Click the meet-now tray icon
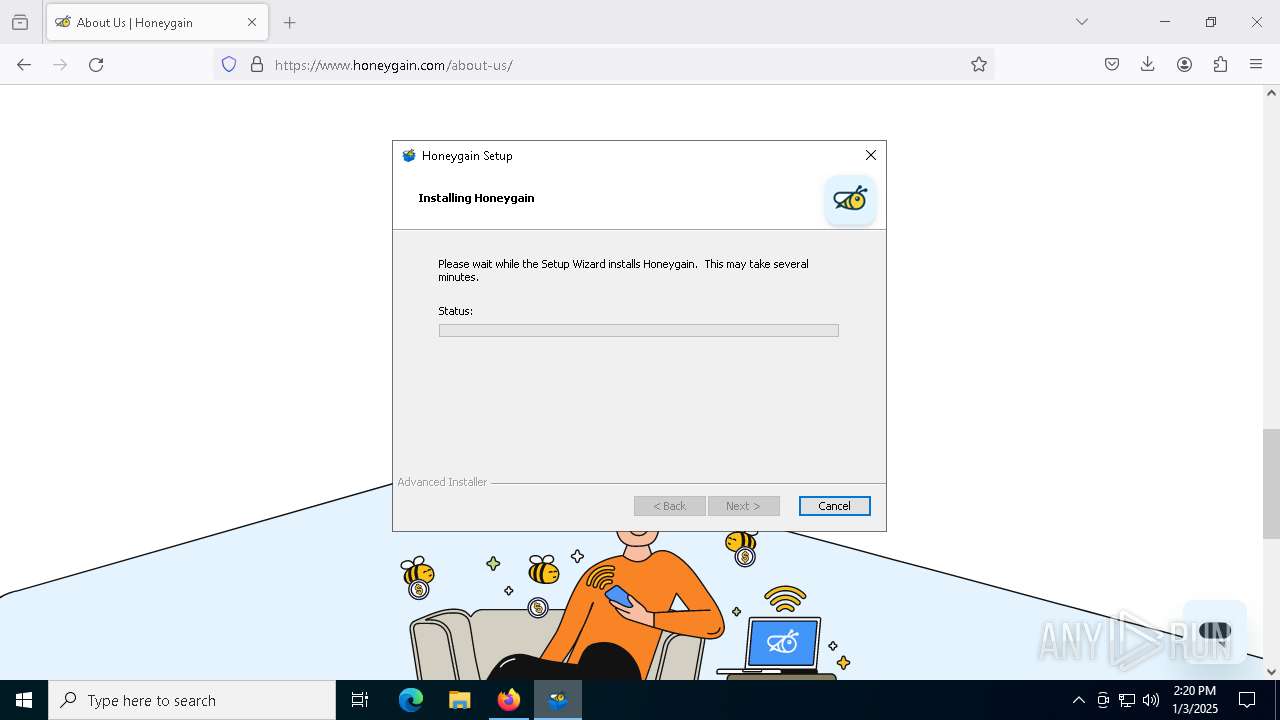The height and width of the screenshot is (720, 1280). [1103, 700]
